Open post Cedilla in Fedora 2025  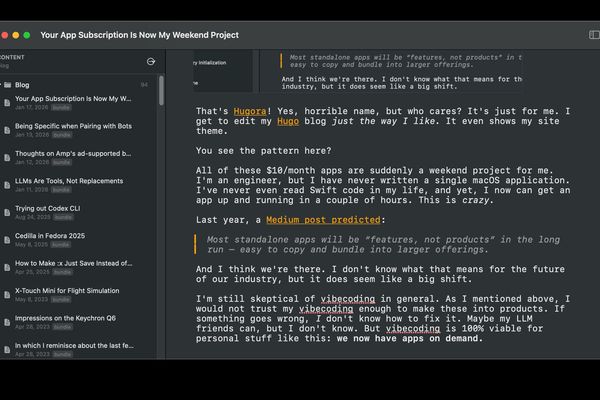pyautogui.click(x=50, y=236)
